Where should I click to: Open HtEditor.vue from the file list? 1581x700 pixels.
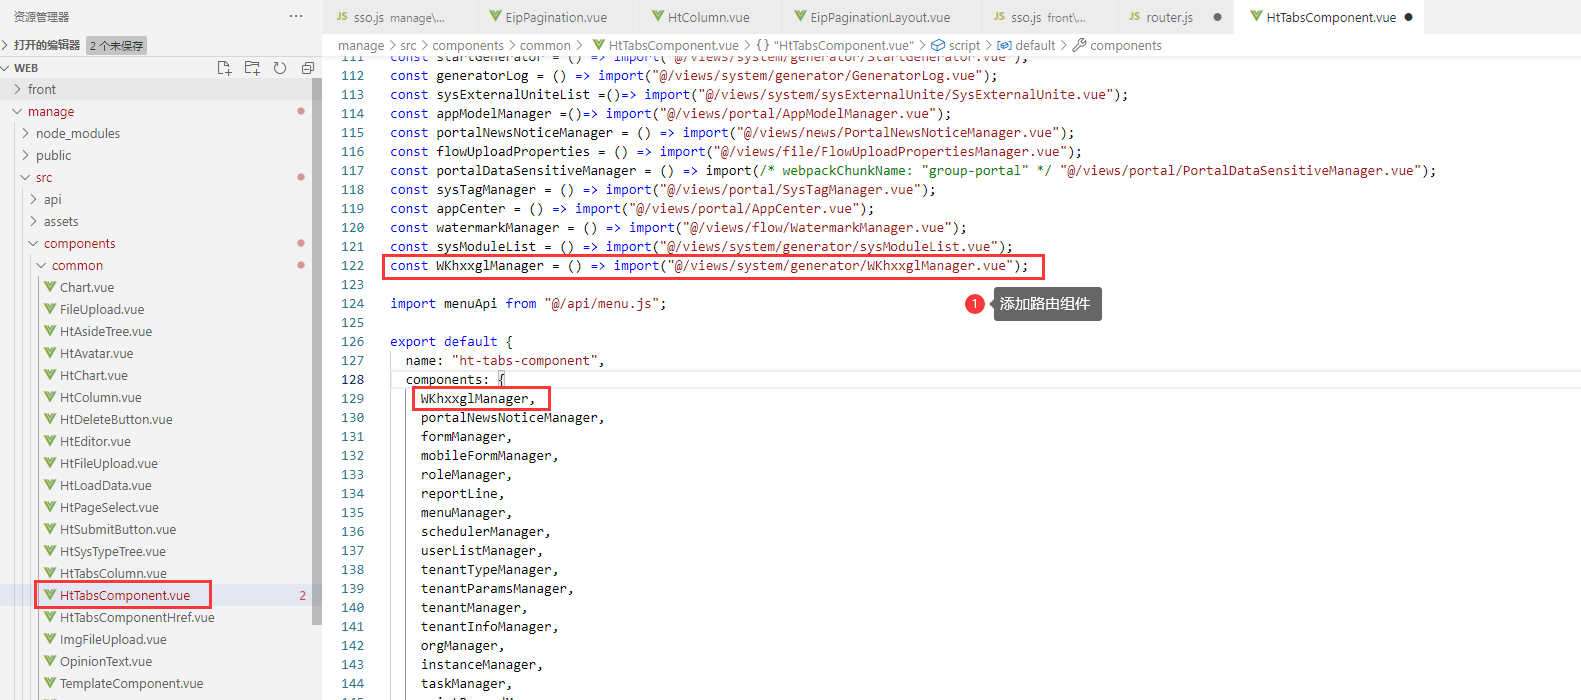pos(95,441)
